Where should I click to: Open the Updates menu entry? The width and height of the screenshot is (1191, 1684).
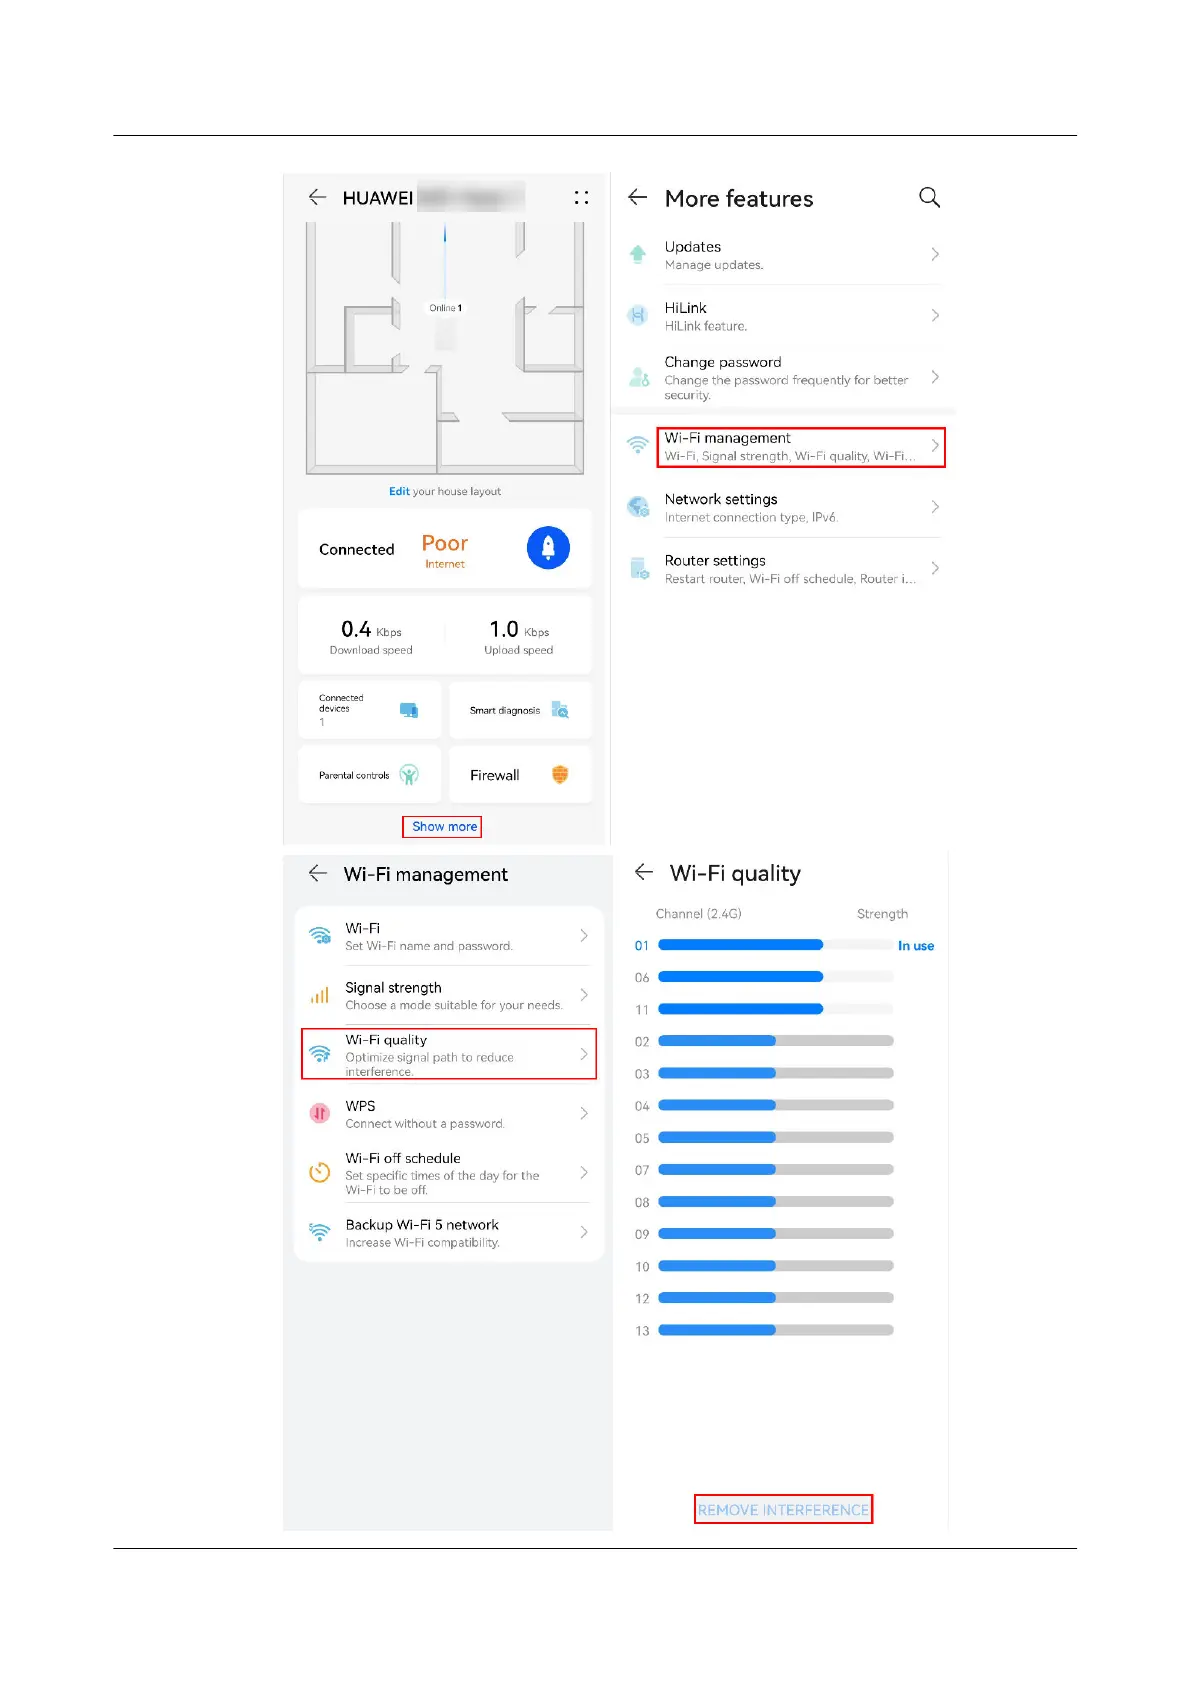(783, 255)
